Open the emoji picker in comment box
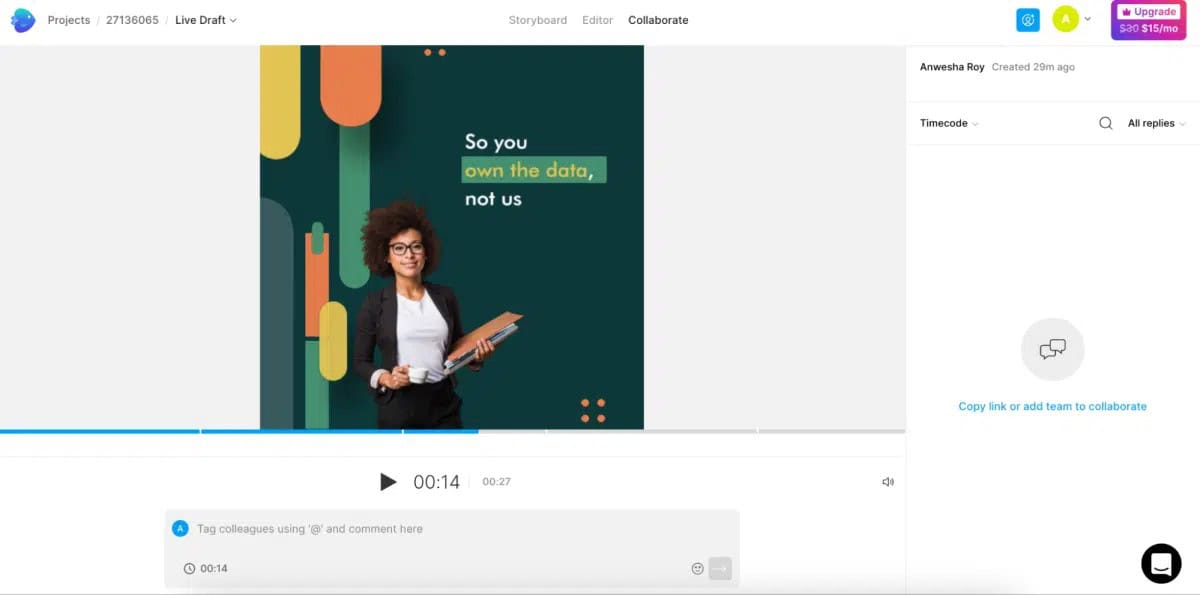This screenshot has width=1200, height=595. coord(697,568)
